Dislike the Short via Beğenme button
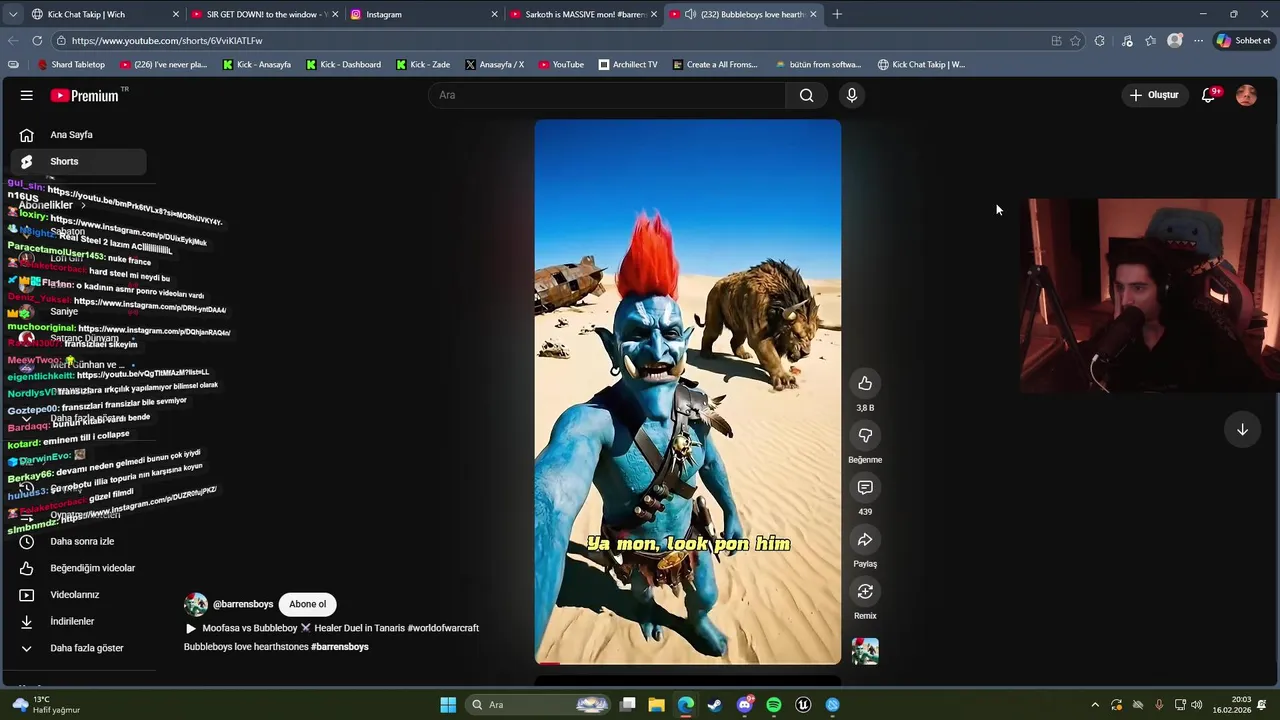This screenshot has width=1280, height=720. [865, 435]
